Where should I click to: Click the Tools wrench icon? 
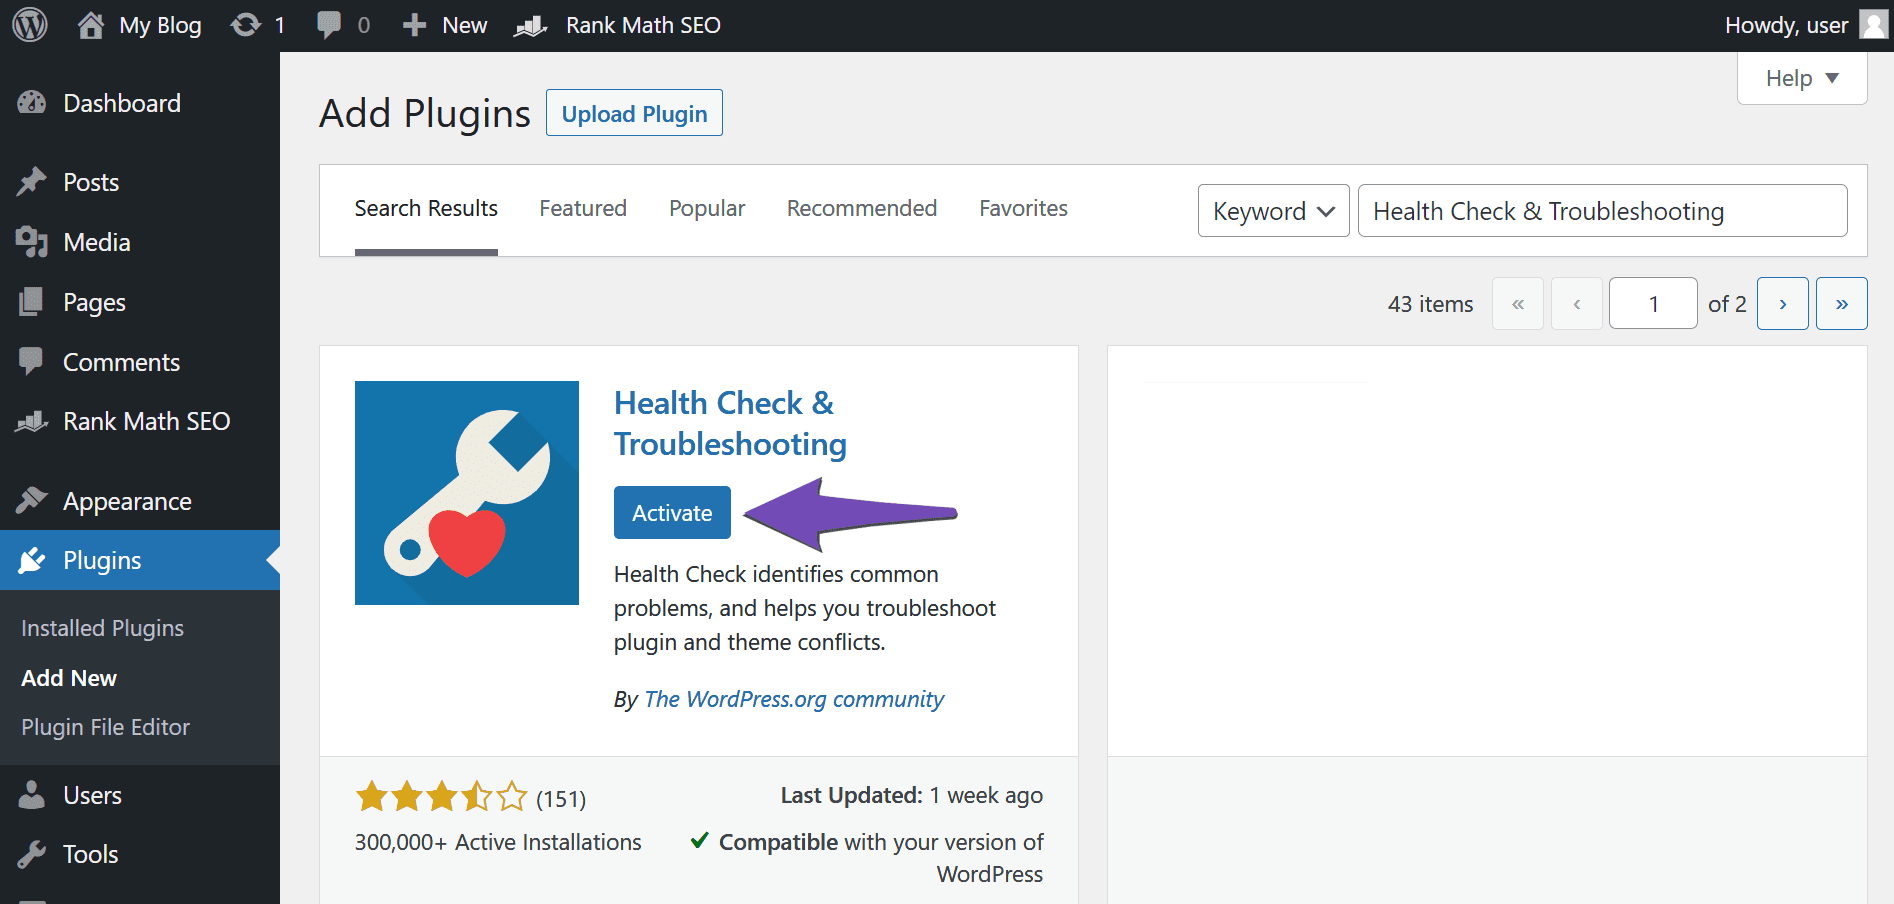[32, 854]
